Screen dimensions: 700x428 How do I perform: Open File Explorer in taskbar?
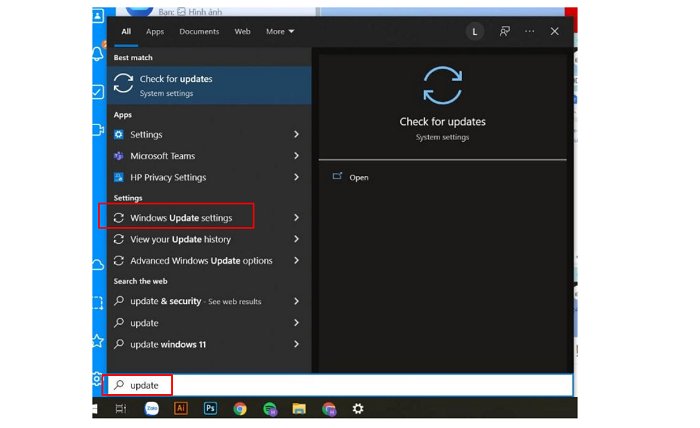click(x=299, y=408)
